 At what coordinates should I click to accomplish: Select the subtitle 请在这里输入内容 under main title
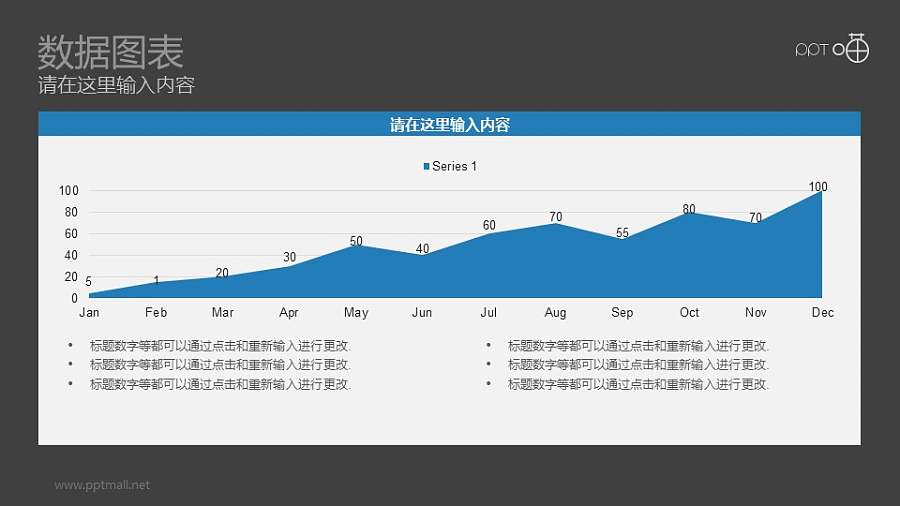[x=116, y=85]
